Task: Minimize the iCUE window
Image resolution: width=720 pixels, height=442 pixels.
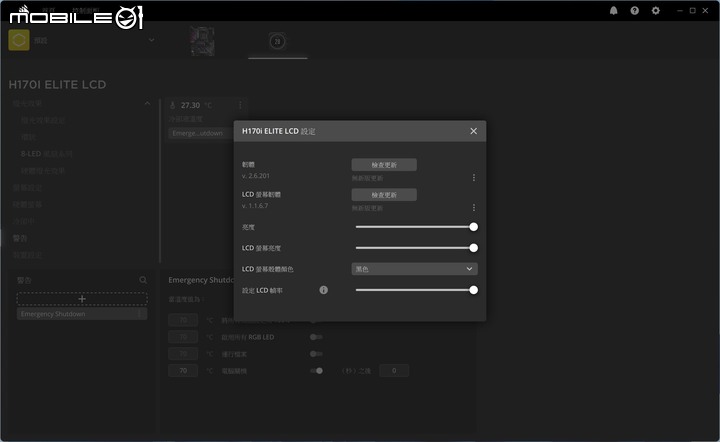Action: click(x=680, y=11)
